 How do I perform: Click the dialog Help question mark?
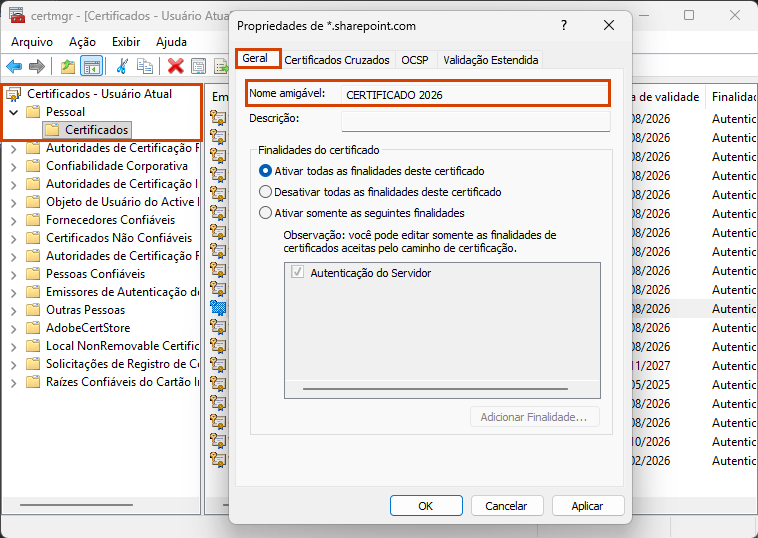point(564,26)
